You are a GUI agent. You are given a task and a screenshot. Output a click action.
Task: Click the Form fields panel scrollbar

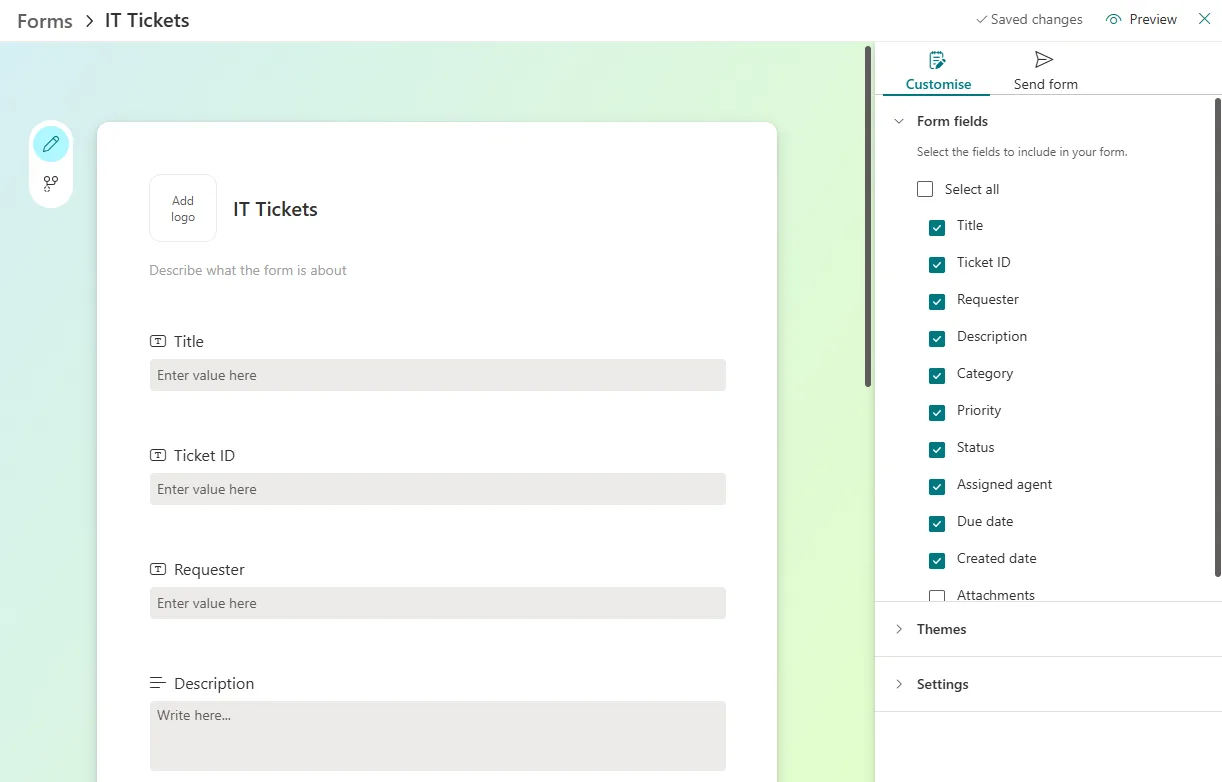[x=1217, y=337]
